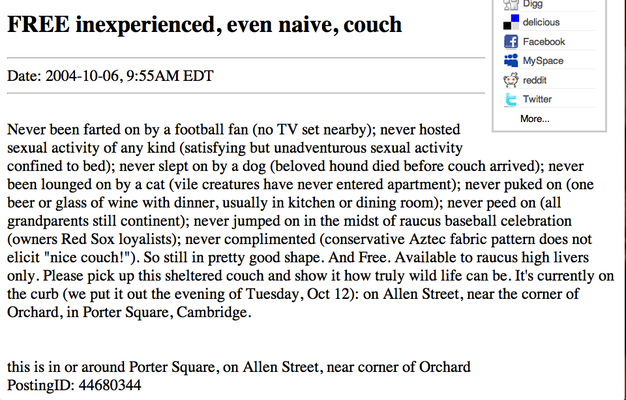The image size is (626, 400).
Task: Click the posting date line
Action: click(110, 76)
